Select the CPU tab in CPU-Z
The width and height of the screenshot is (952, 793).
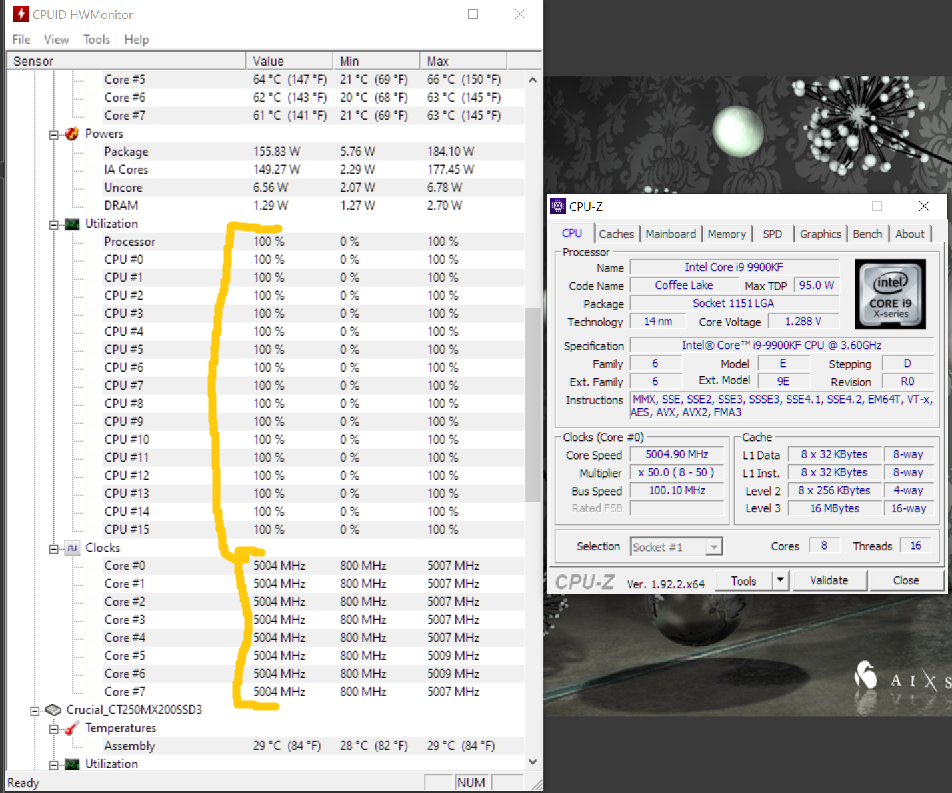point(572,233)
